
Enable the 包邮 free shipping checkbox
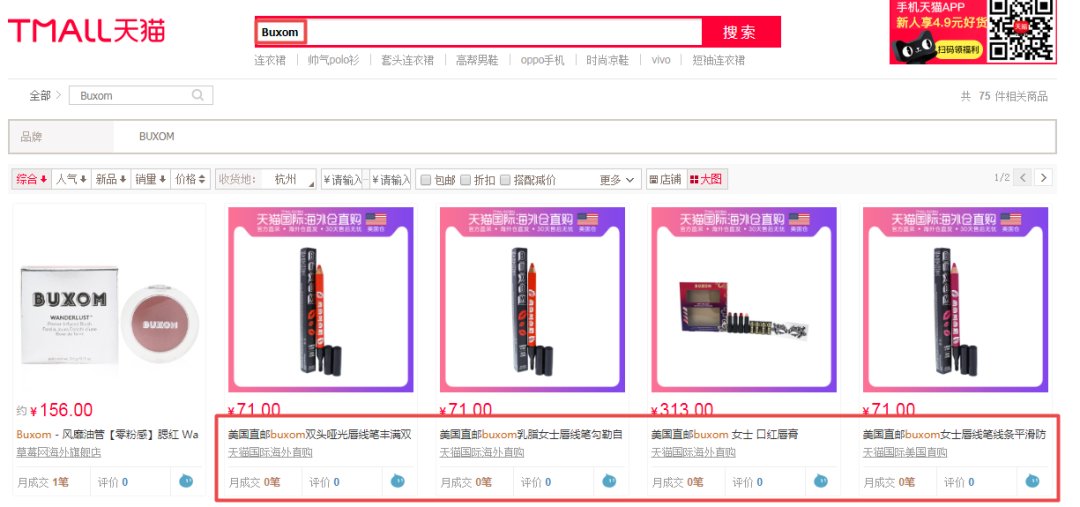pyautogui.click(x=426, y=180)
